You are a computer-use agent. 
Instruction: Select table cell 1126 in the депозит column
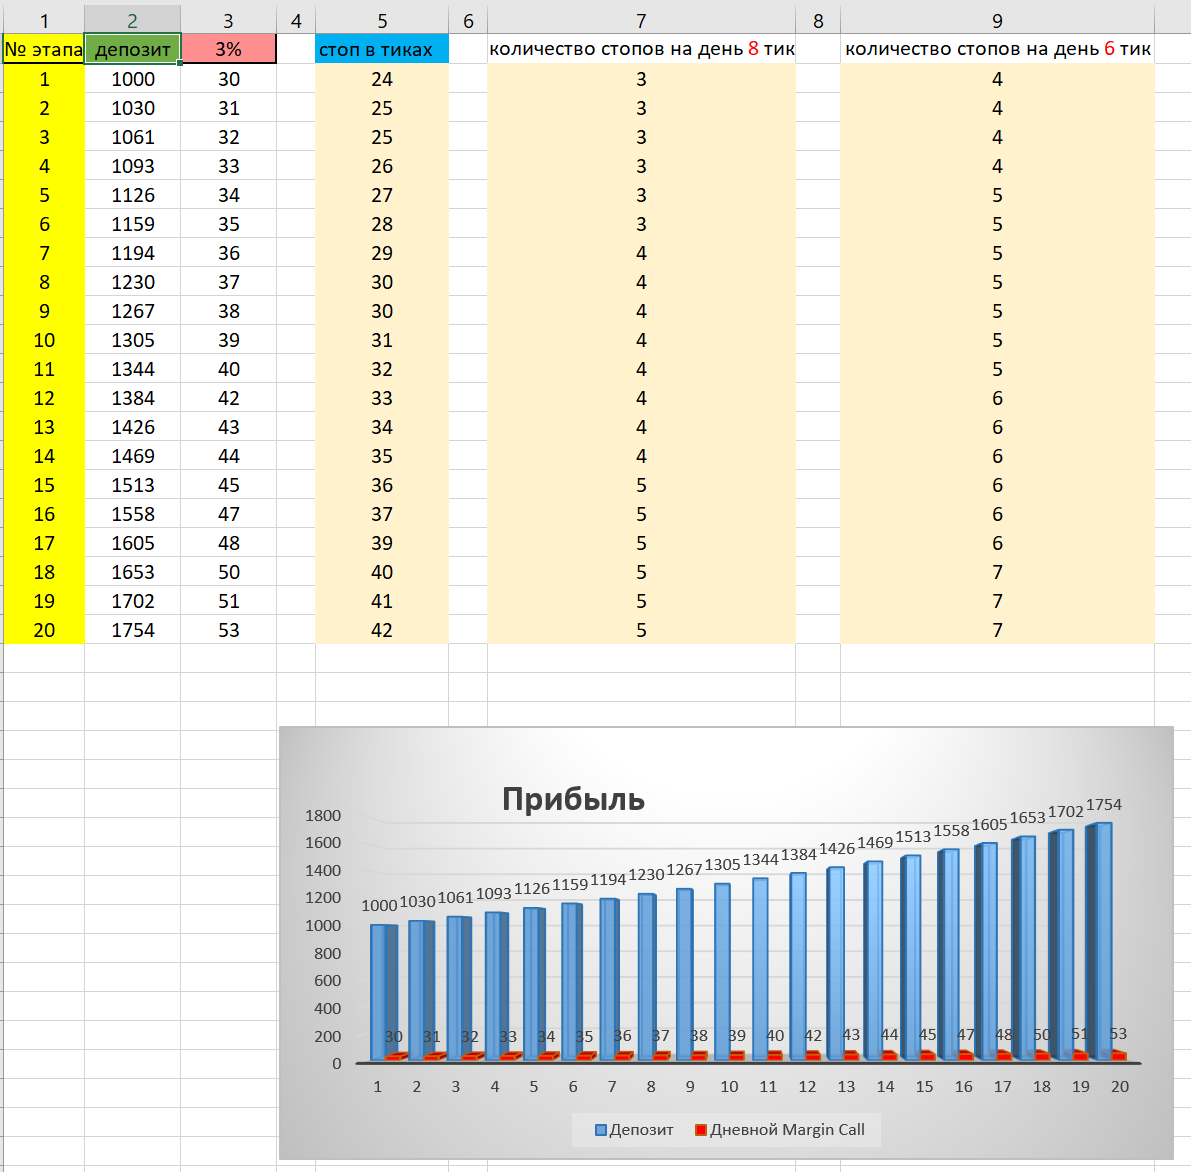click(x=132, y=195)
